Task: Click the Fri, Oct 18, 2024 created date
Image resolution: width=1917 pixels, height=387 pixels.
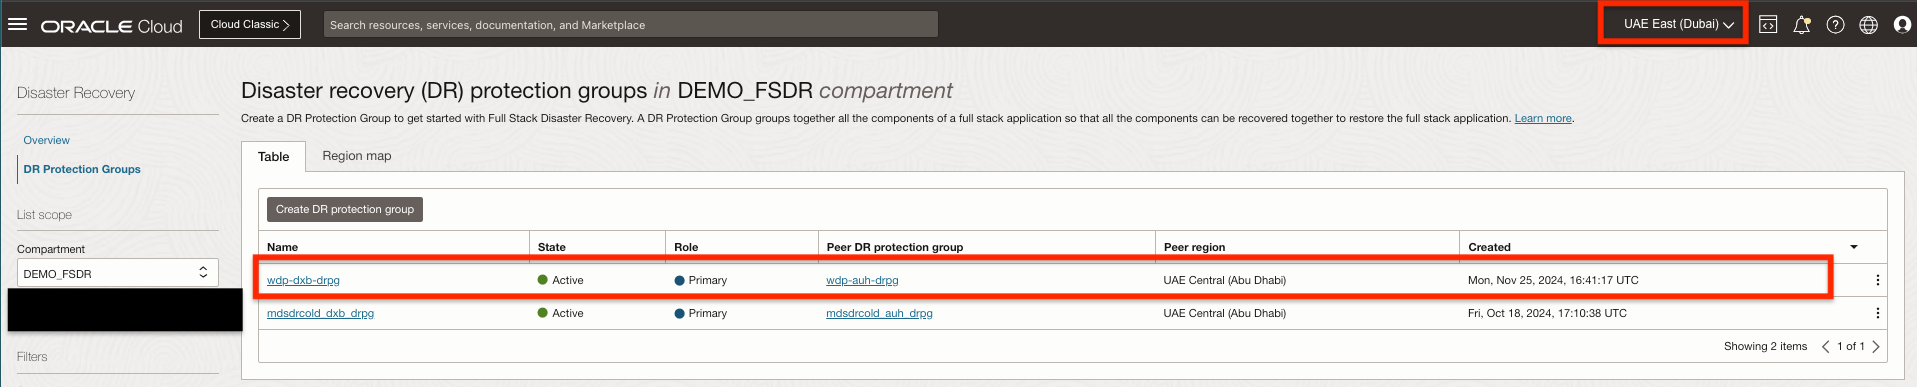Action: coord(1547,313)
